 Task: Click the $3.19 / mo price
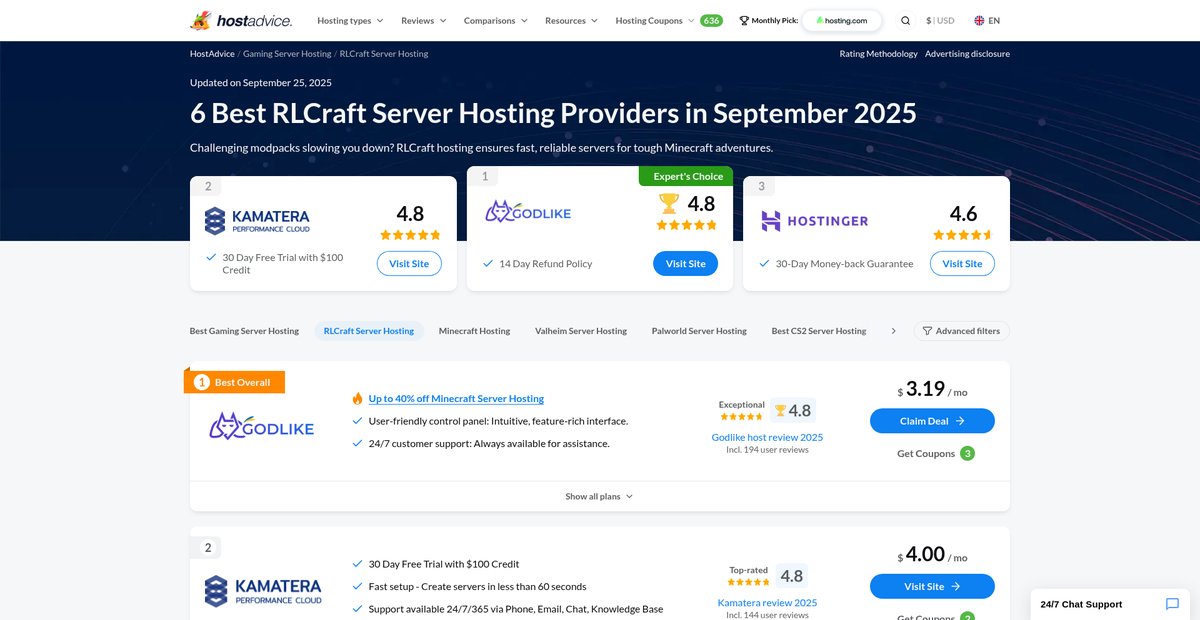932,390
